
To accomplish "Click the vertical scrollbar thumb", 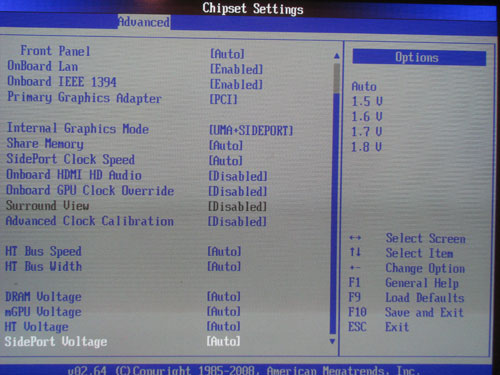I will point(337,78).
